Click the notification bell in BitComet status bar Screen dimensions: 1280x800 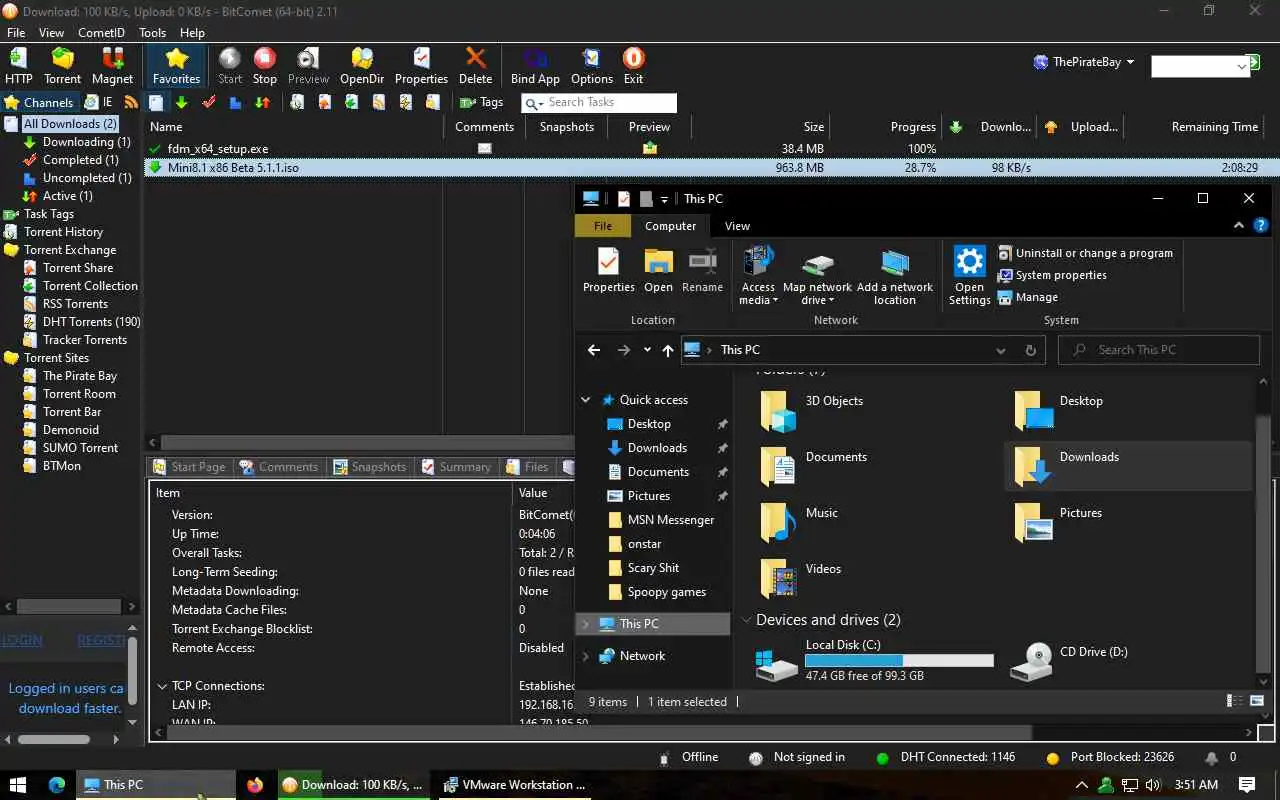click(1212, 758)
